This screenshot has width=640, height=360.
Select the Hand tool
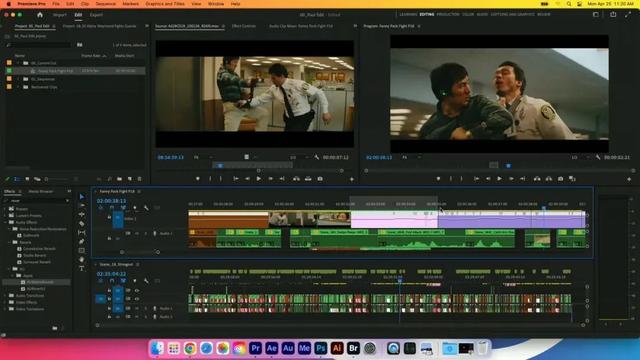tap(82, 260)
